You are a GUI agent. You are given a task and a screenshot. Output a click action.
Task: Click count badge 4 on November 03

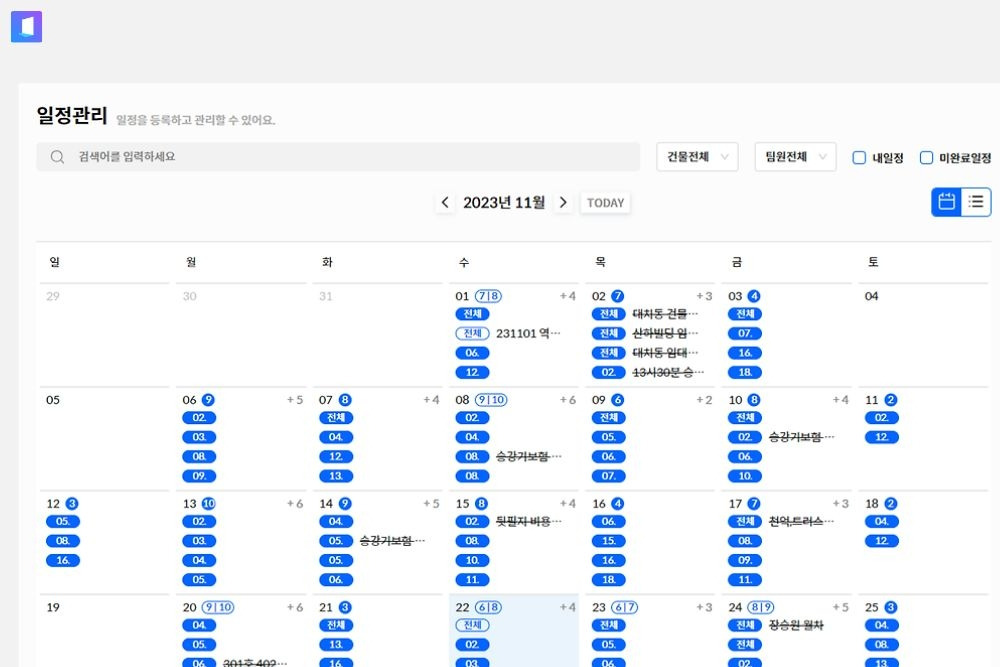pyautogui.click(x=754, y=296)
